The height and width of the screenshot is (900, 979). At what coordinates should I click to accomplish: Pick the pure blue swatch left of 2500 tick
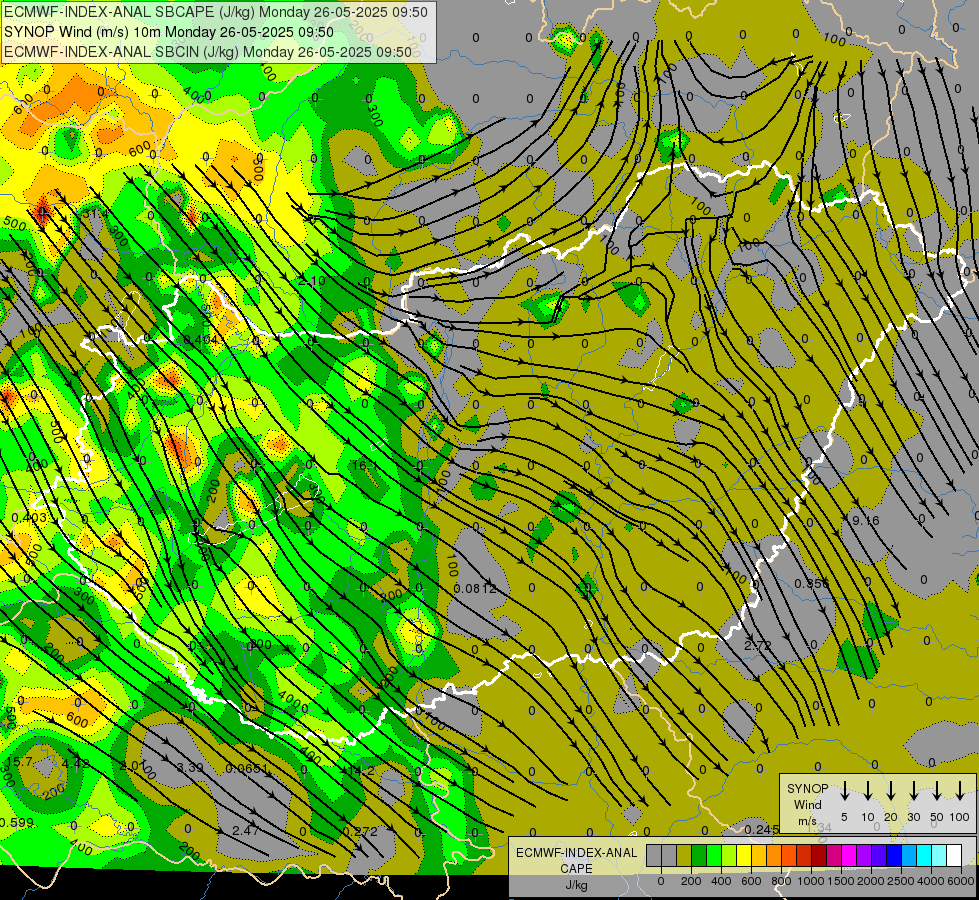point(894,855)
